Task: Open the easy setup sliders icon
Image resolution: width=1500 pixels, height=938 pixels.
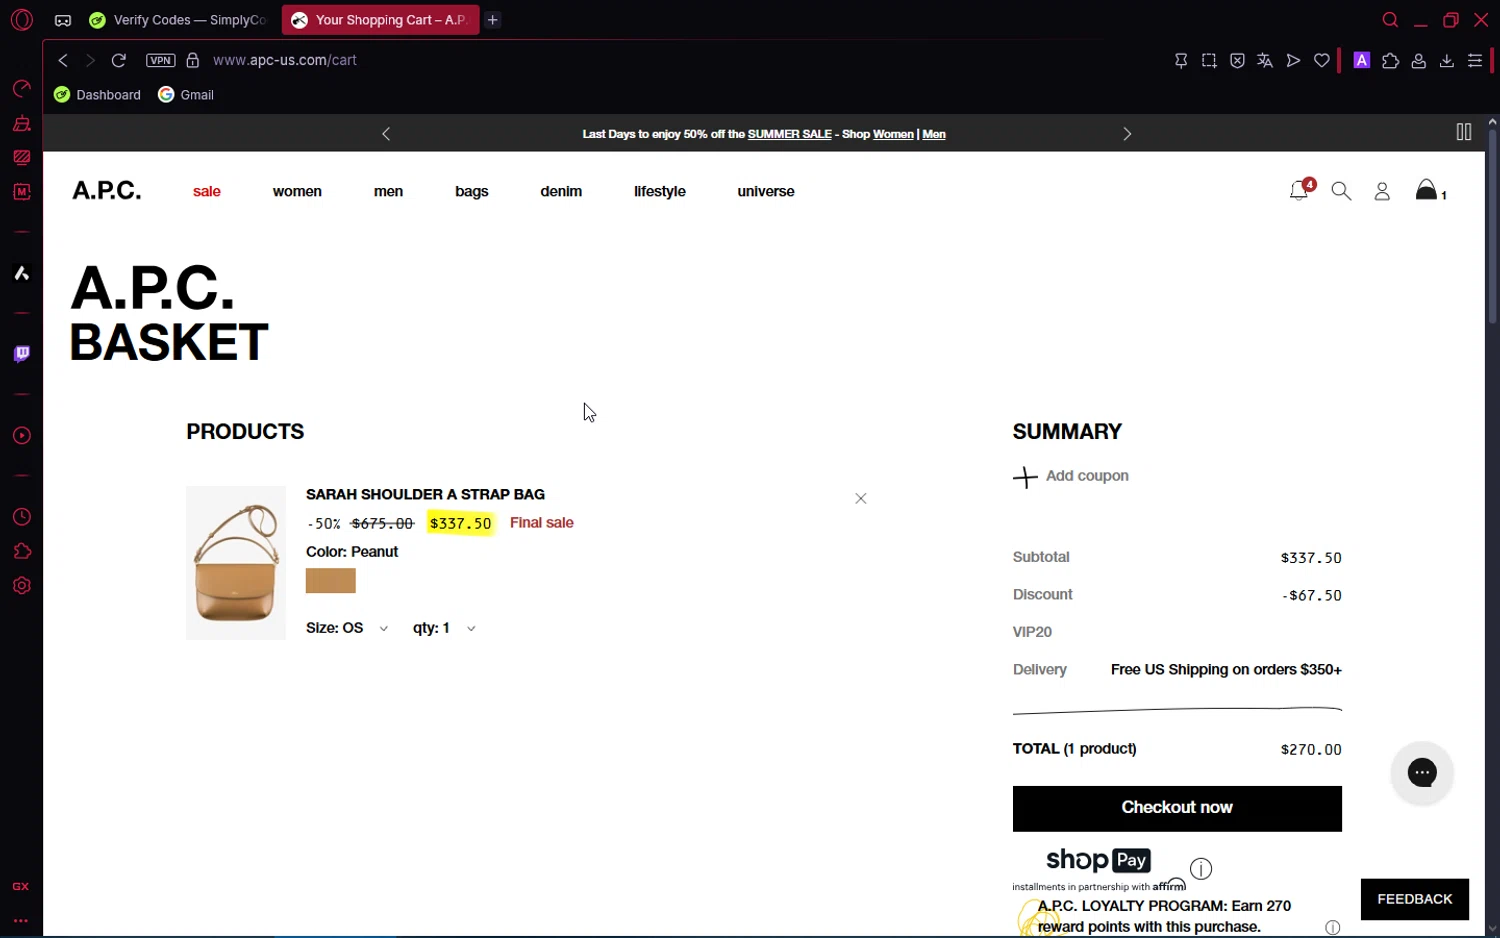Action: [x=1474, y=61]
